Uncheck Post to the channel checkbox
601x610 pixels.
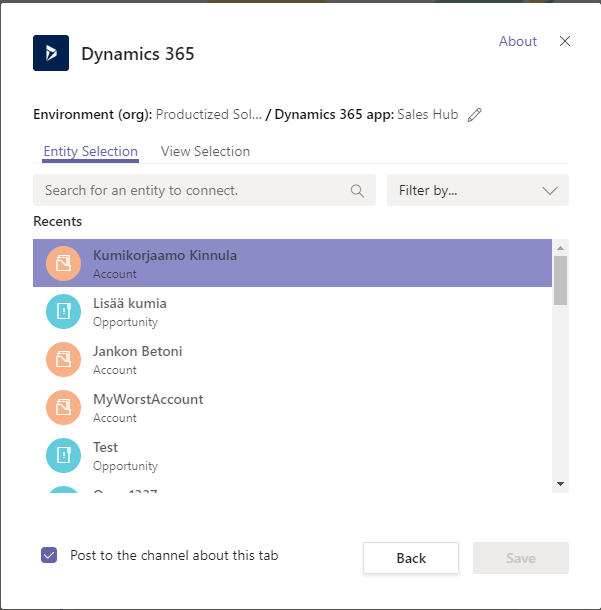coord(49,555)
